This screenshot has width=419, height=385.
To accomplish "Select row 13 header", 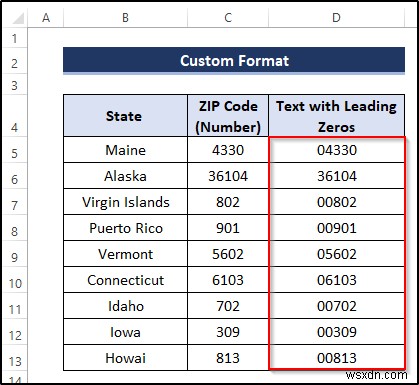I will pos(15,358).
